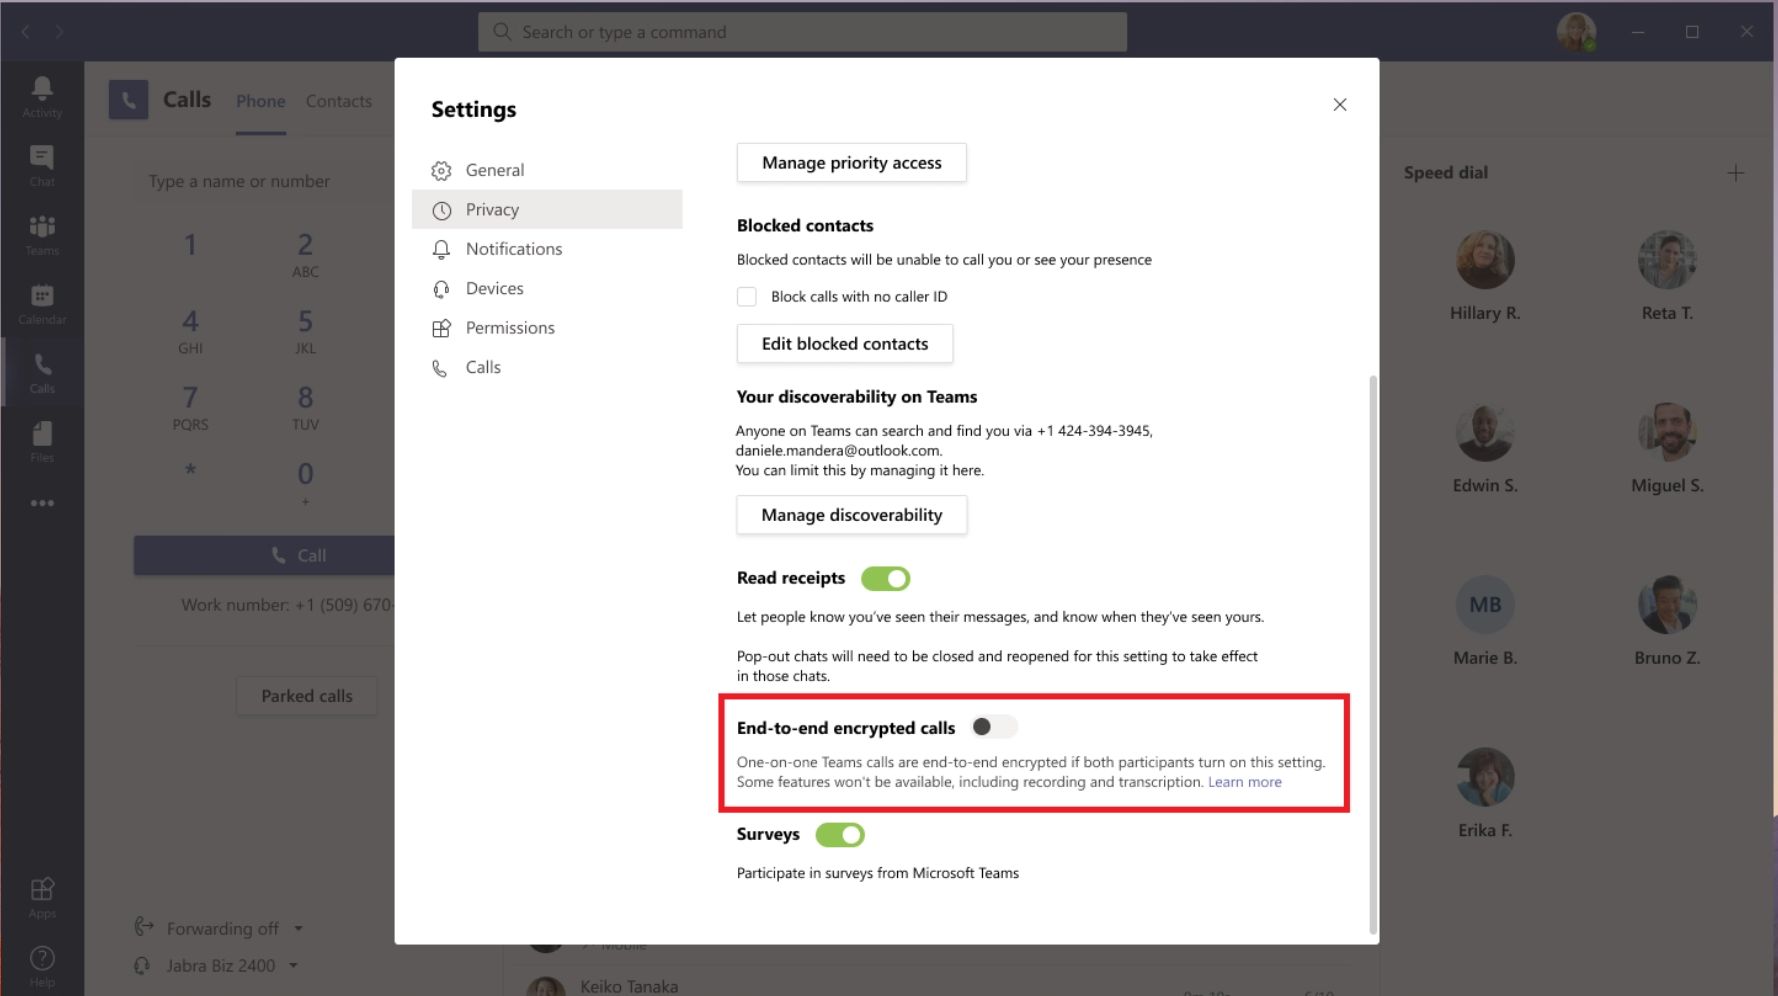This screenshot has height=996, width=1778.
Task: Open the Teams icon in sidebar
Action: [42, 235]
